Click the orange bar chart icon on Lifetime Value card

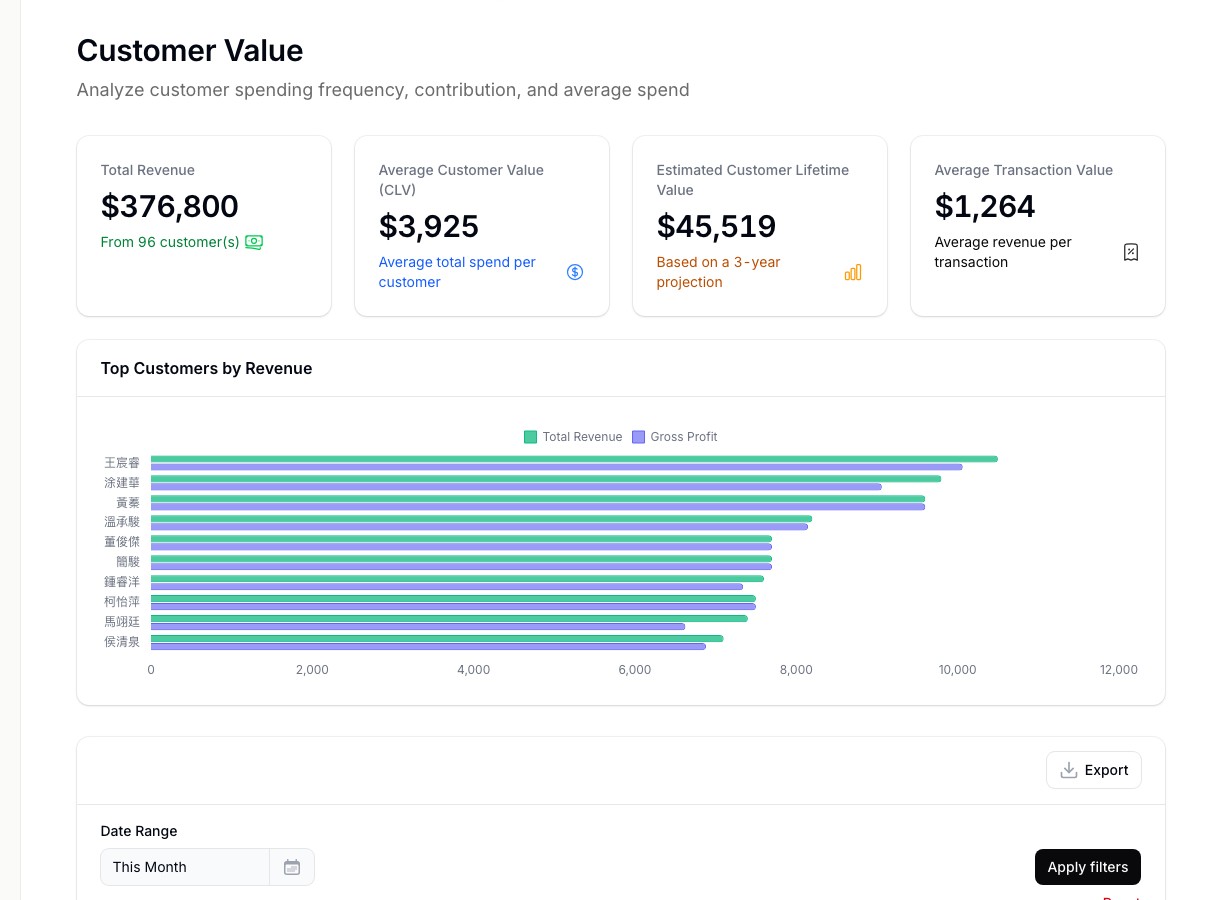(x=852, y=271)
